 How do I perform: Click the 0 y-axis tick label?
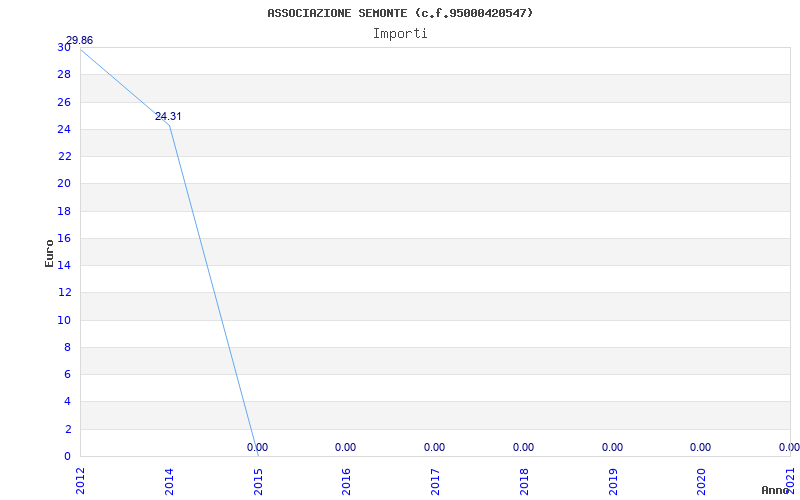(67, 456)
